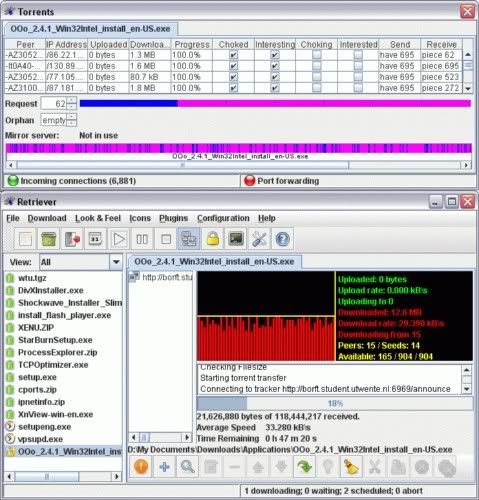Open the View All dropdown arrow
Image resolution: width=479 pixels, height=500 pixels.
point(116,262)
